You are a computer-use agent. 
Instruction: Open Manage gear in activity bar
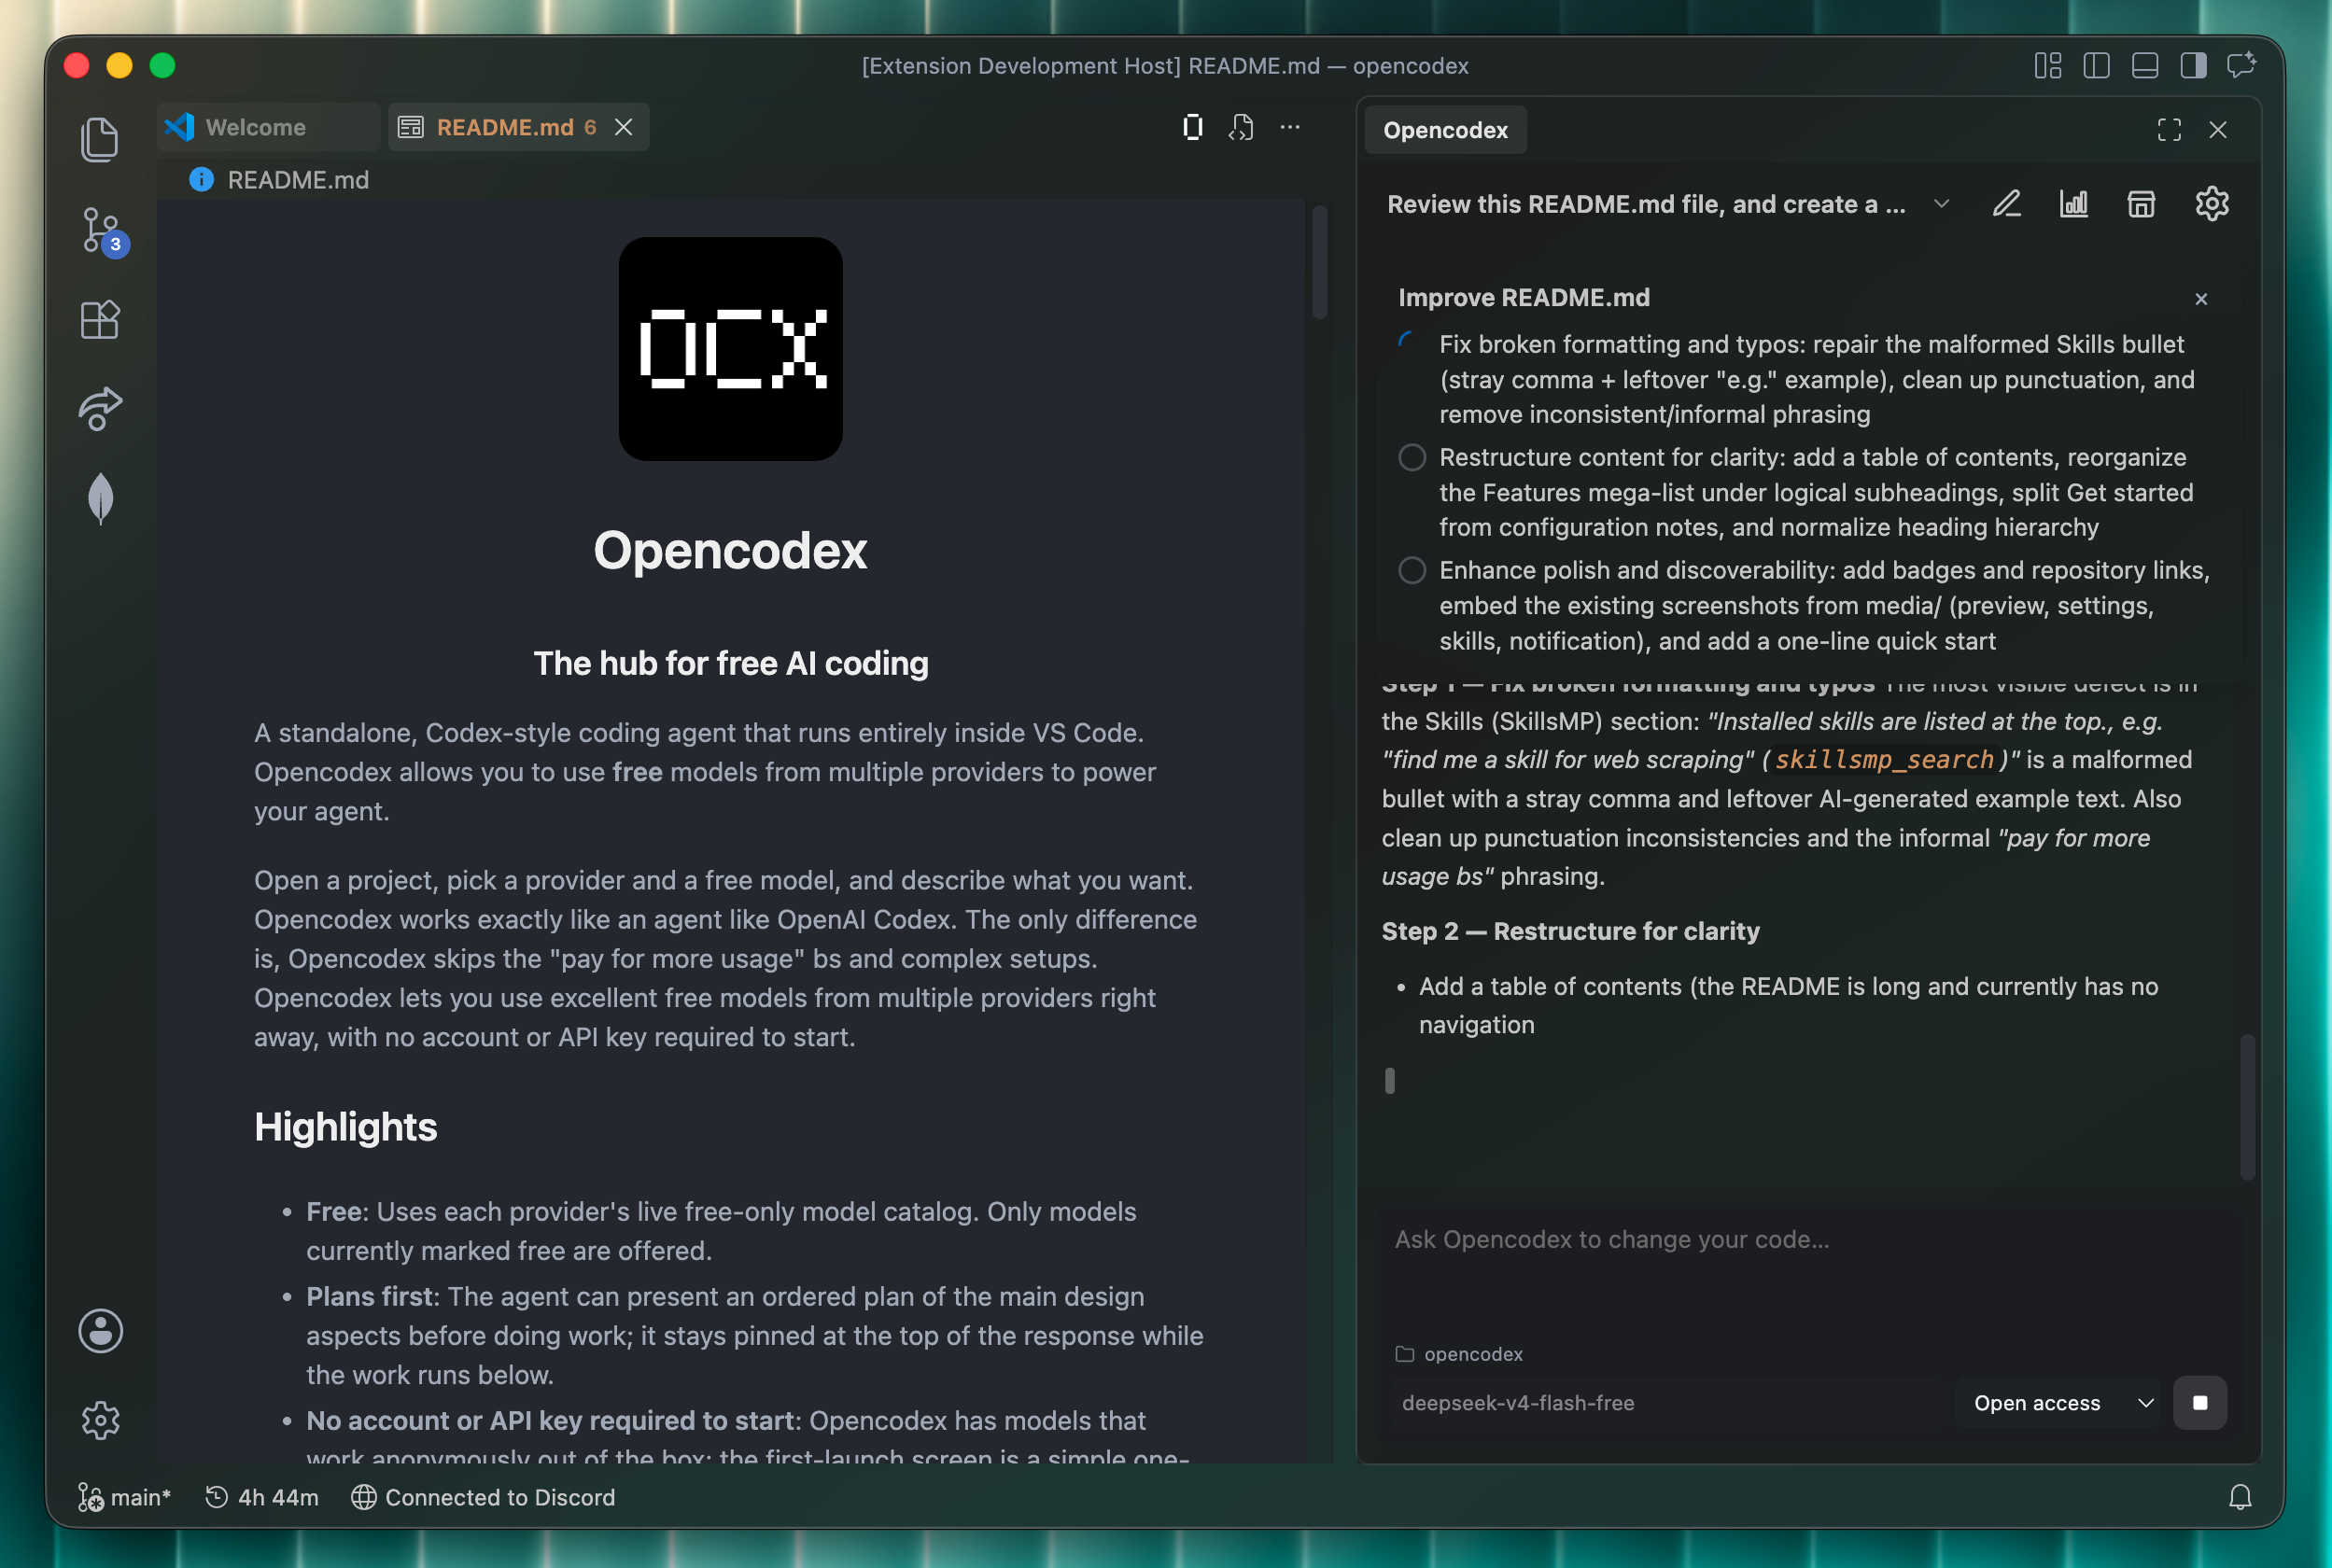click(x=100, y=1420)
